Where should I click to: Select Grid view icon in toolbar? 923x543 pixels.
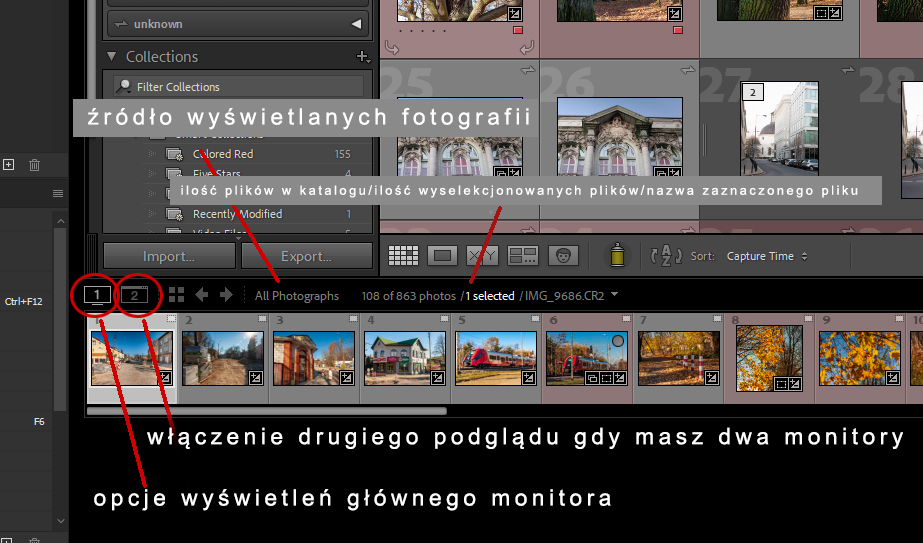[x=403, y=256]
